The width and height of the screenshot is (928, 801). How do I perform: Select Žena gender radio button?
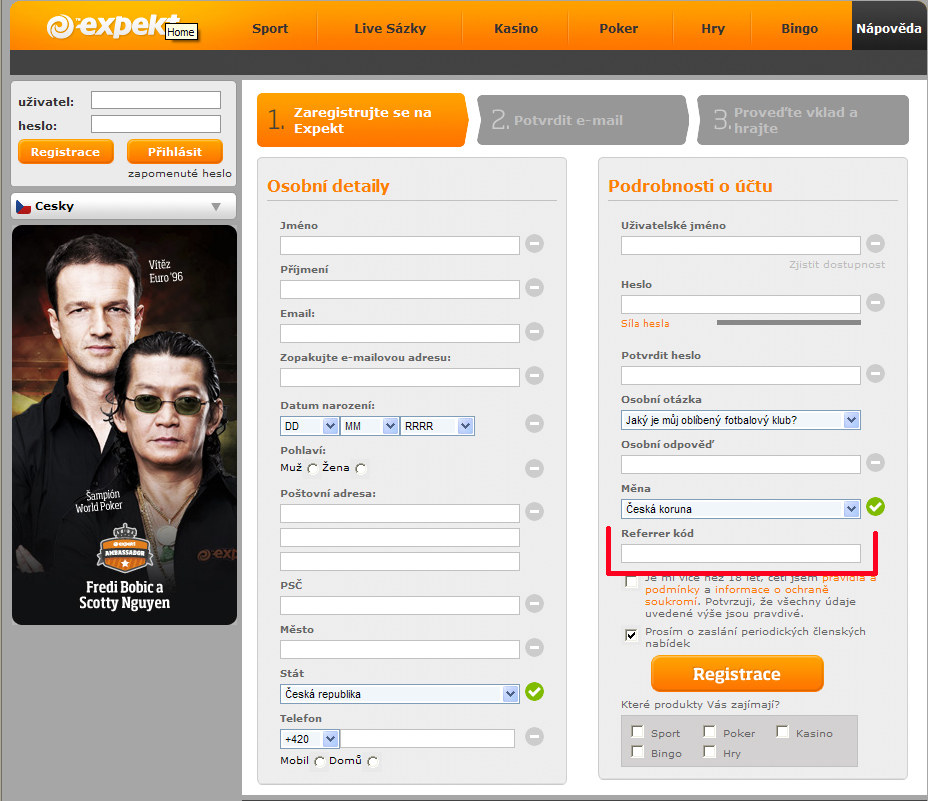coord(360,469)
